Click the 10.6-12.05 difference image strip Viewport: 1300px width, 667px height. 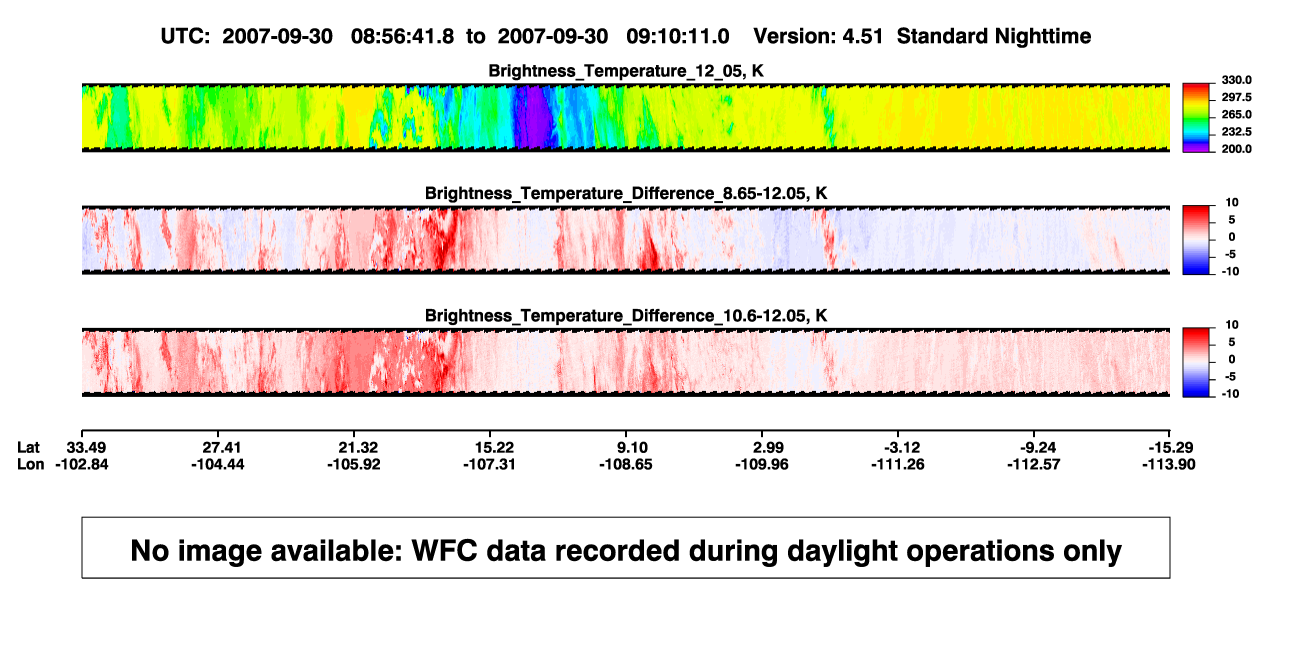[626, 362]
